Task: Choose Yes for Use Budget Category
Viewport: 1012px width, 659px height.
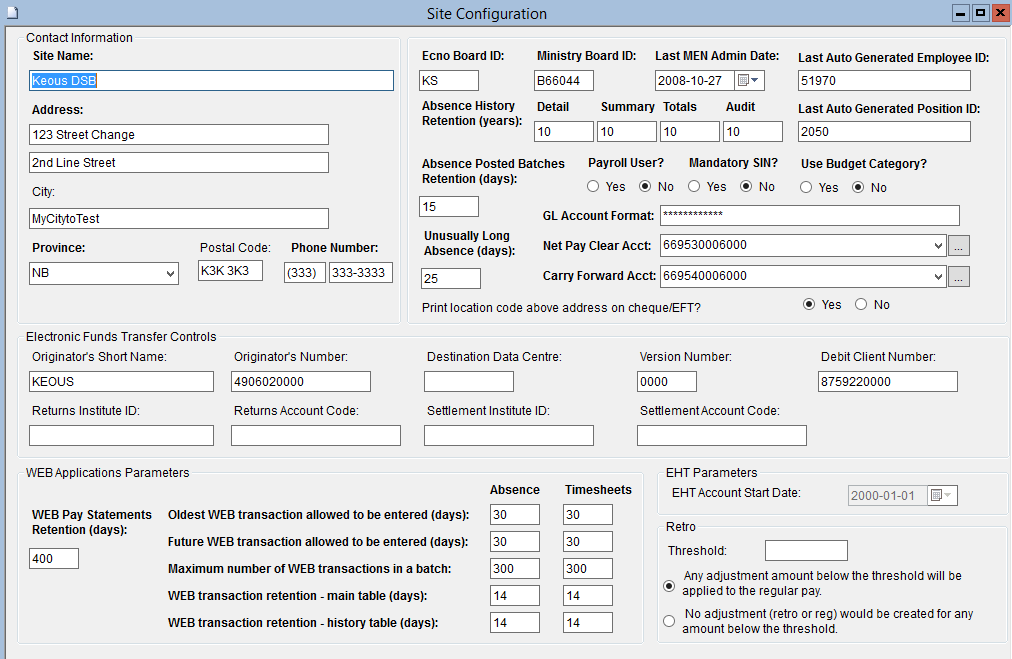Action: point(806,187)
